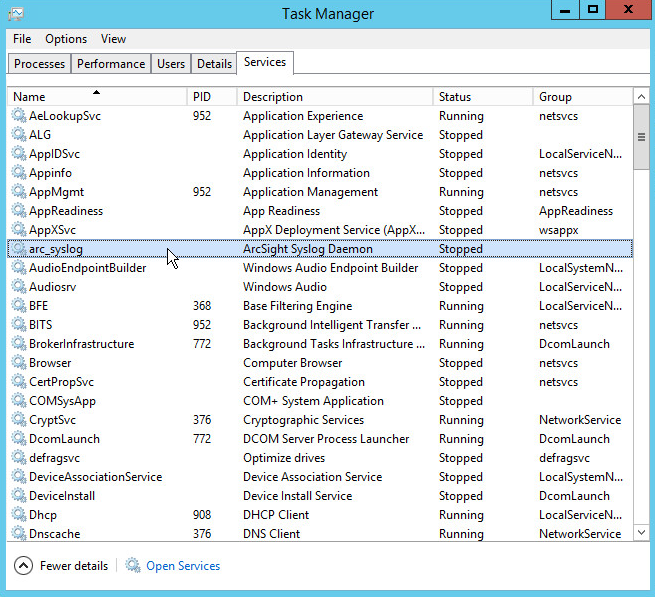655x597 pixels.
Task: Switch to the Processes tab
Action: tap(40, 64)
